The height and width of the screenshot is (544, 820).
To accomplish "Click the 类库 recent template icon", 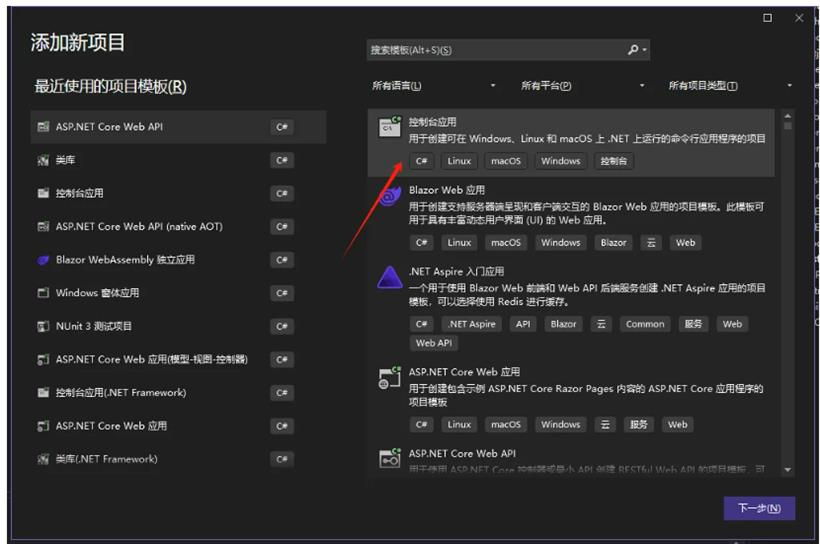I will (43, 160).
